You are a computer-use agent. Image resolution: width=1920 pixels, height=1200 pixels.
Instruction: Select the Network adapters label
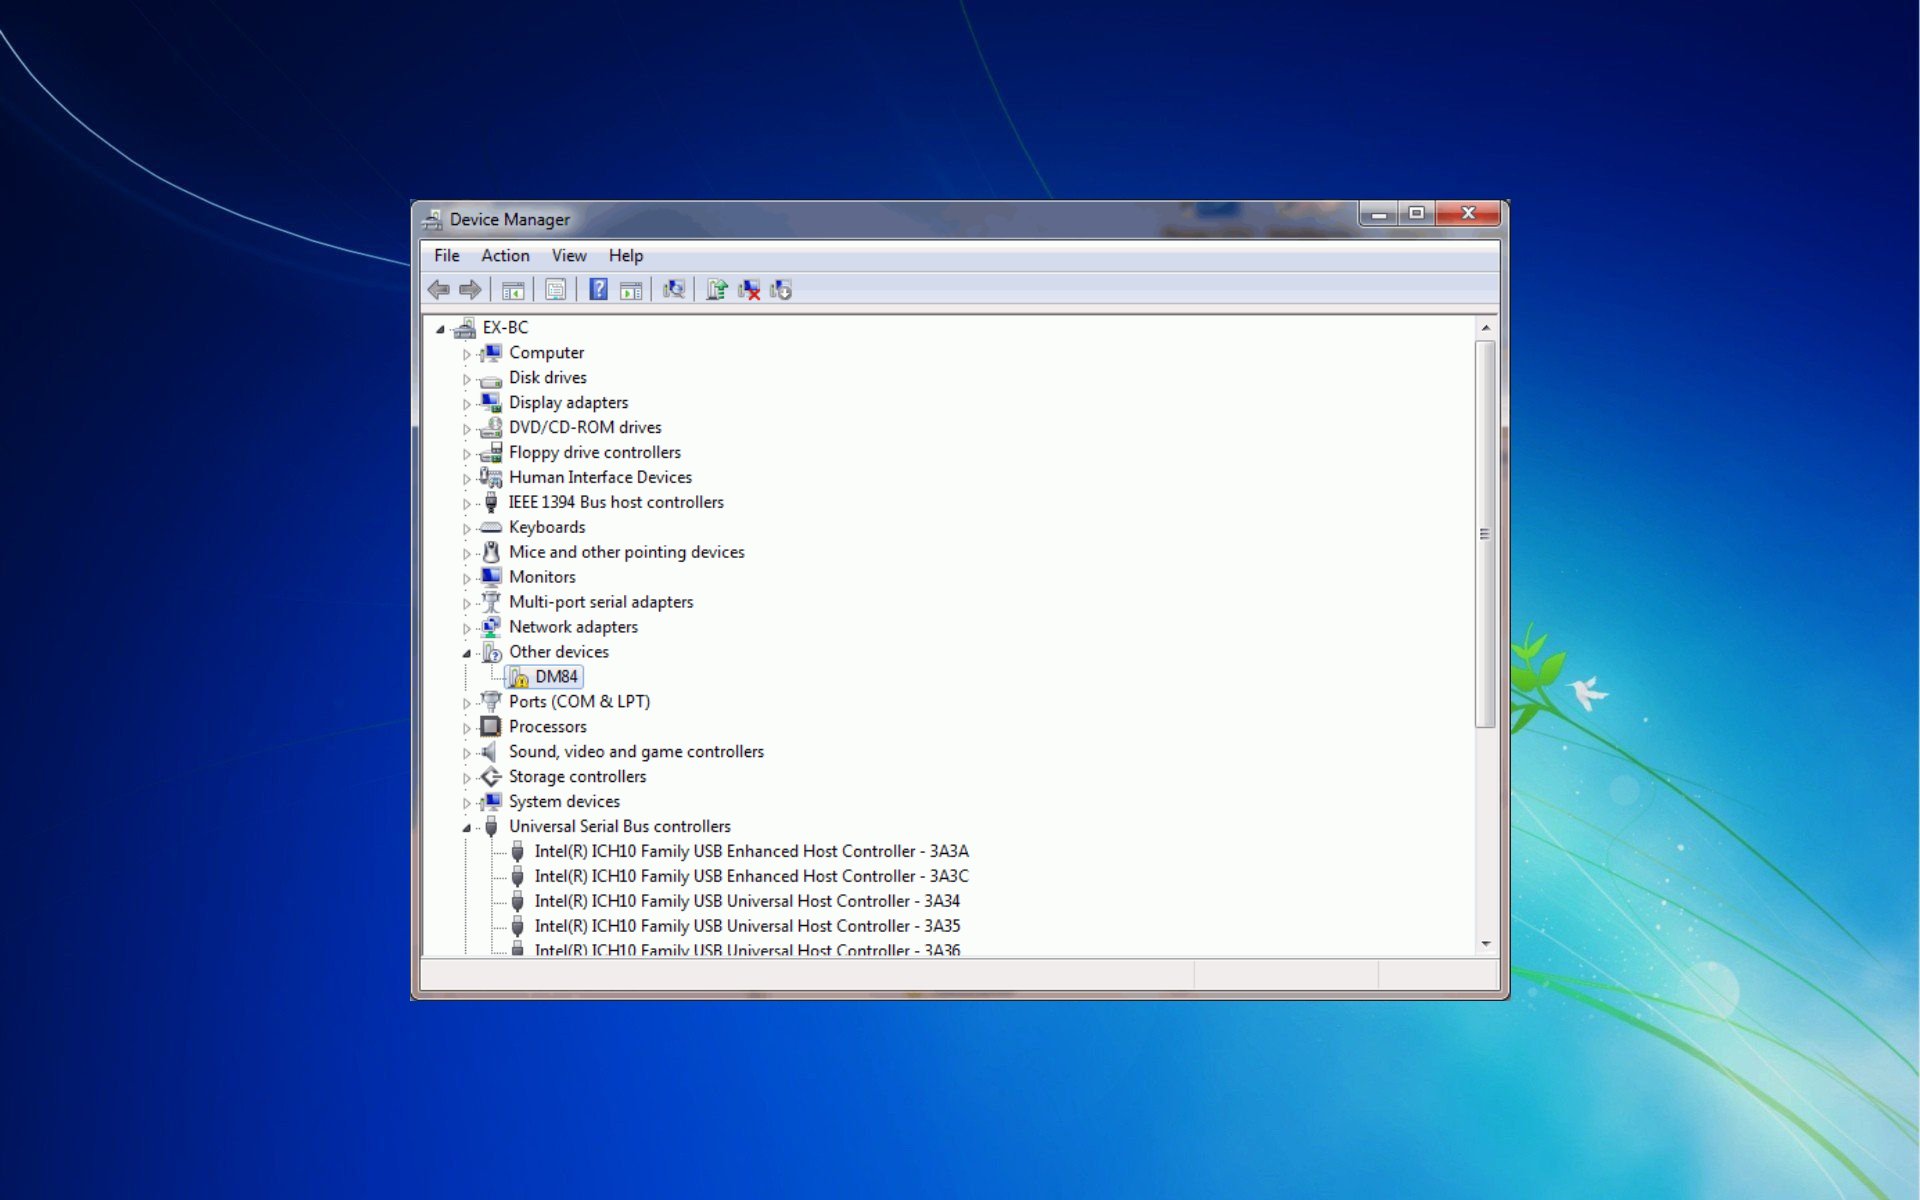point(573,627)
